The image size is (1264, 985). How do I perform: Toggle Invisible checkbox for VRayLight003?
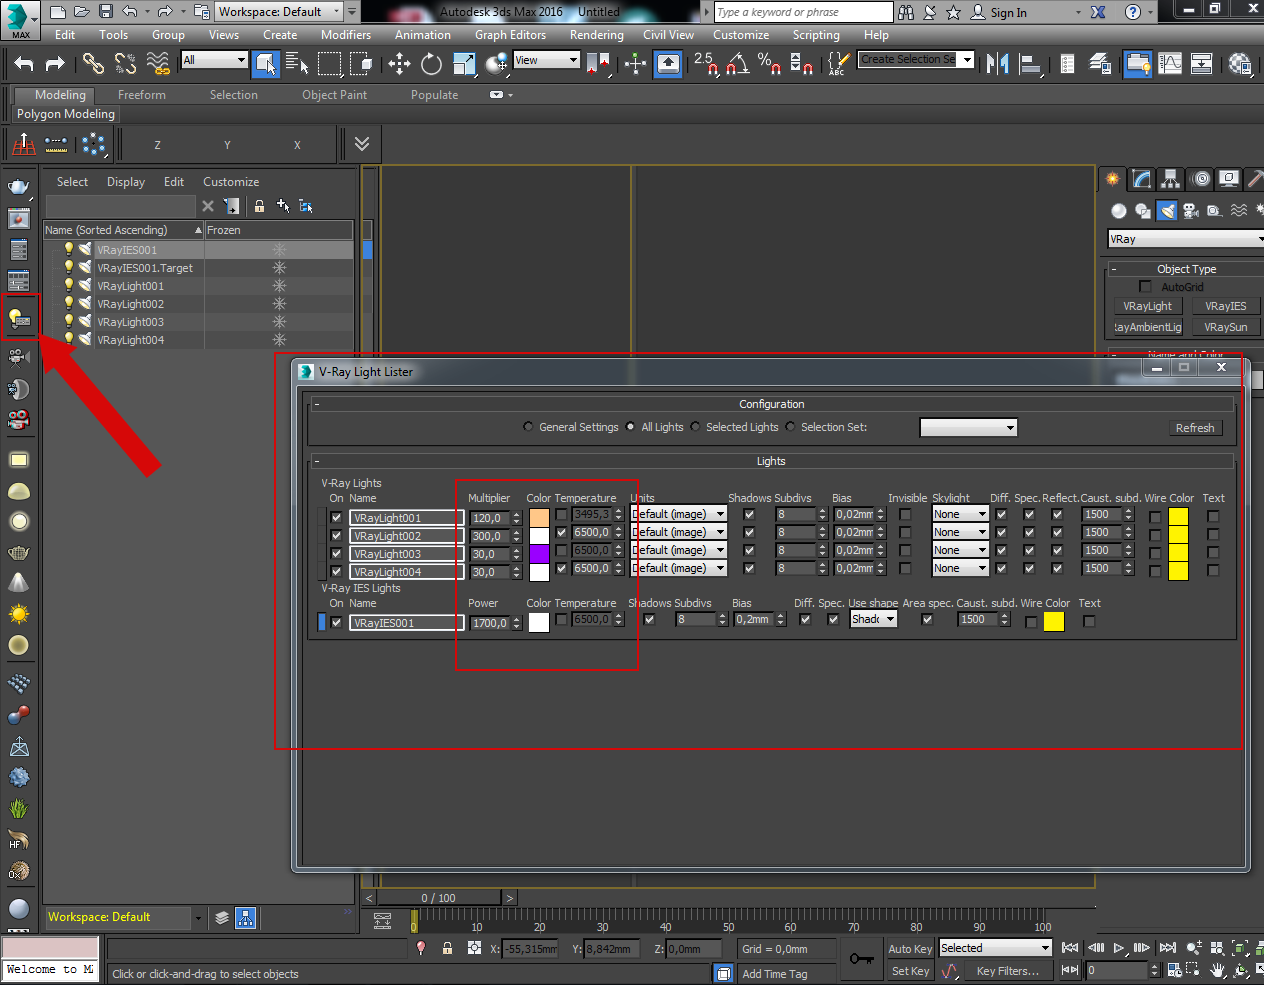click(905, 551)
